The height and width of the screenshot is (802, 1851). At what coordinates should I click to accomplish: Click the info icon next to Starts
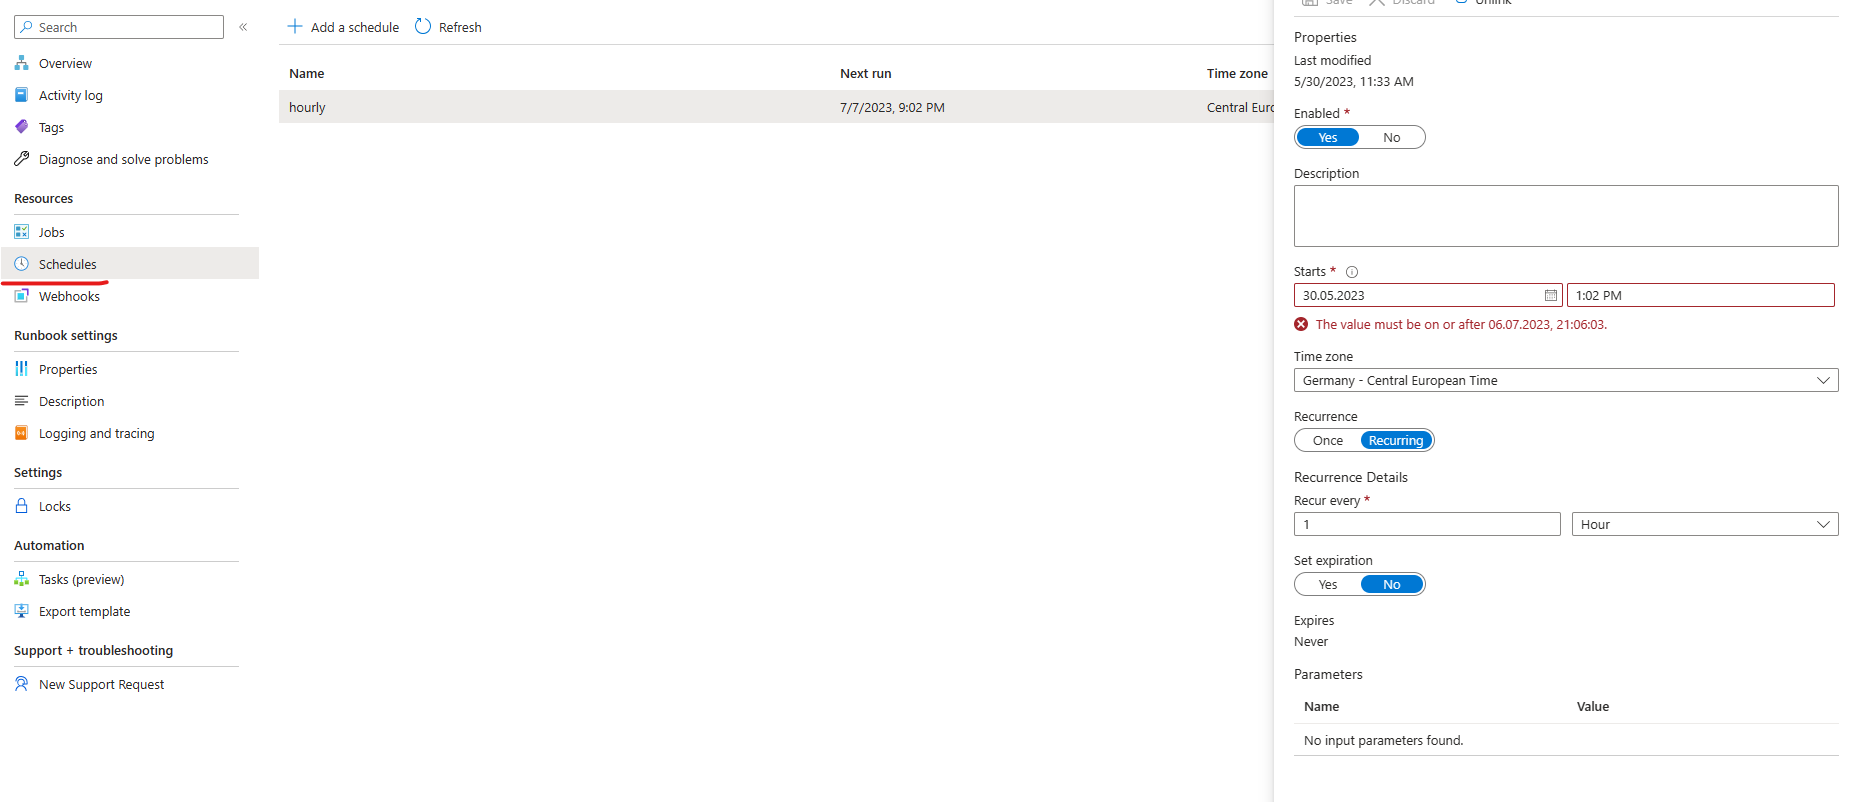click(1352, 272)
